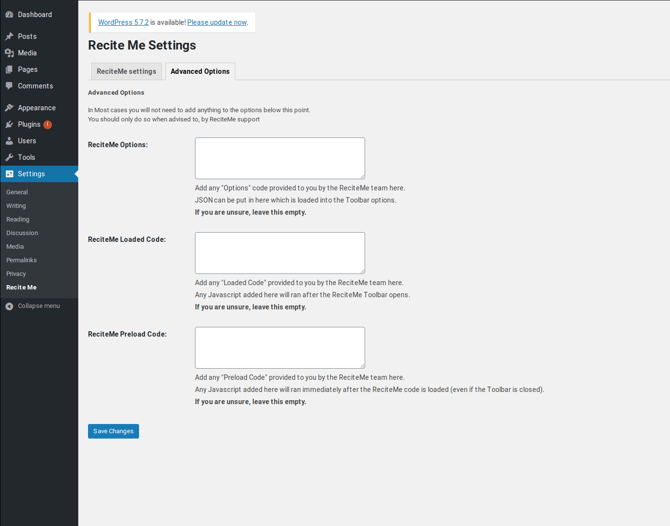Click the Comments speech bubble icon

(x=9, y=86)
